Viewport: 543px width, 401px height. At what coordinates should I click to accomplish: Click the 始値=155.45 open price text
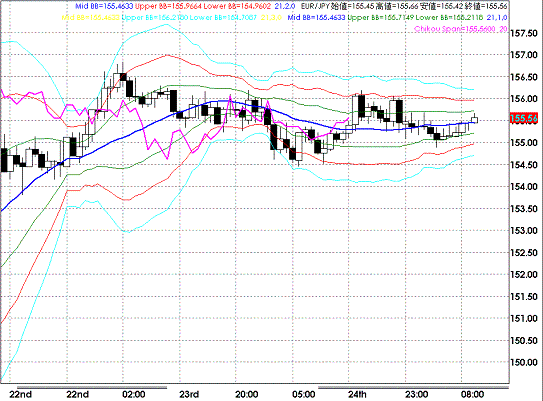(x=353, y=6)
